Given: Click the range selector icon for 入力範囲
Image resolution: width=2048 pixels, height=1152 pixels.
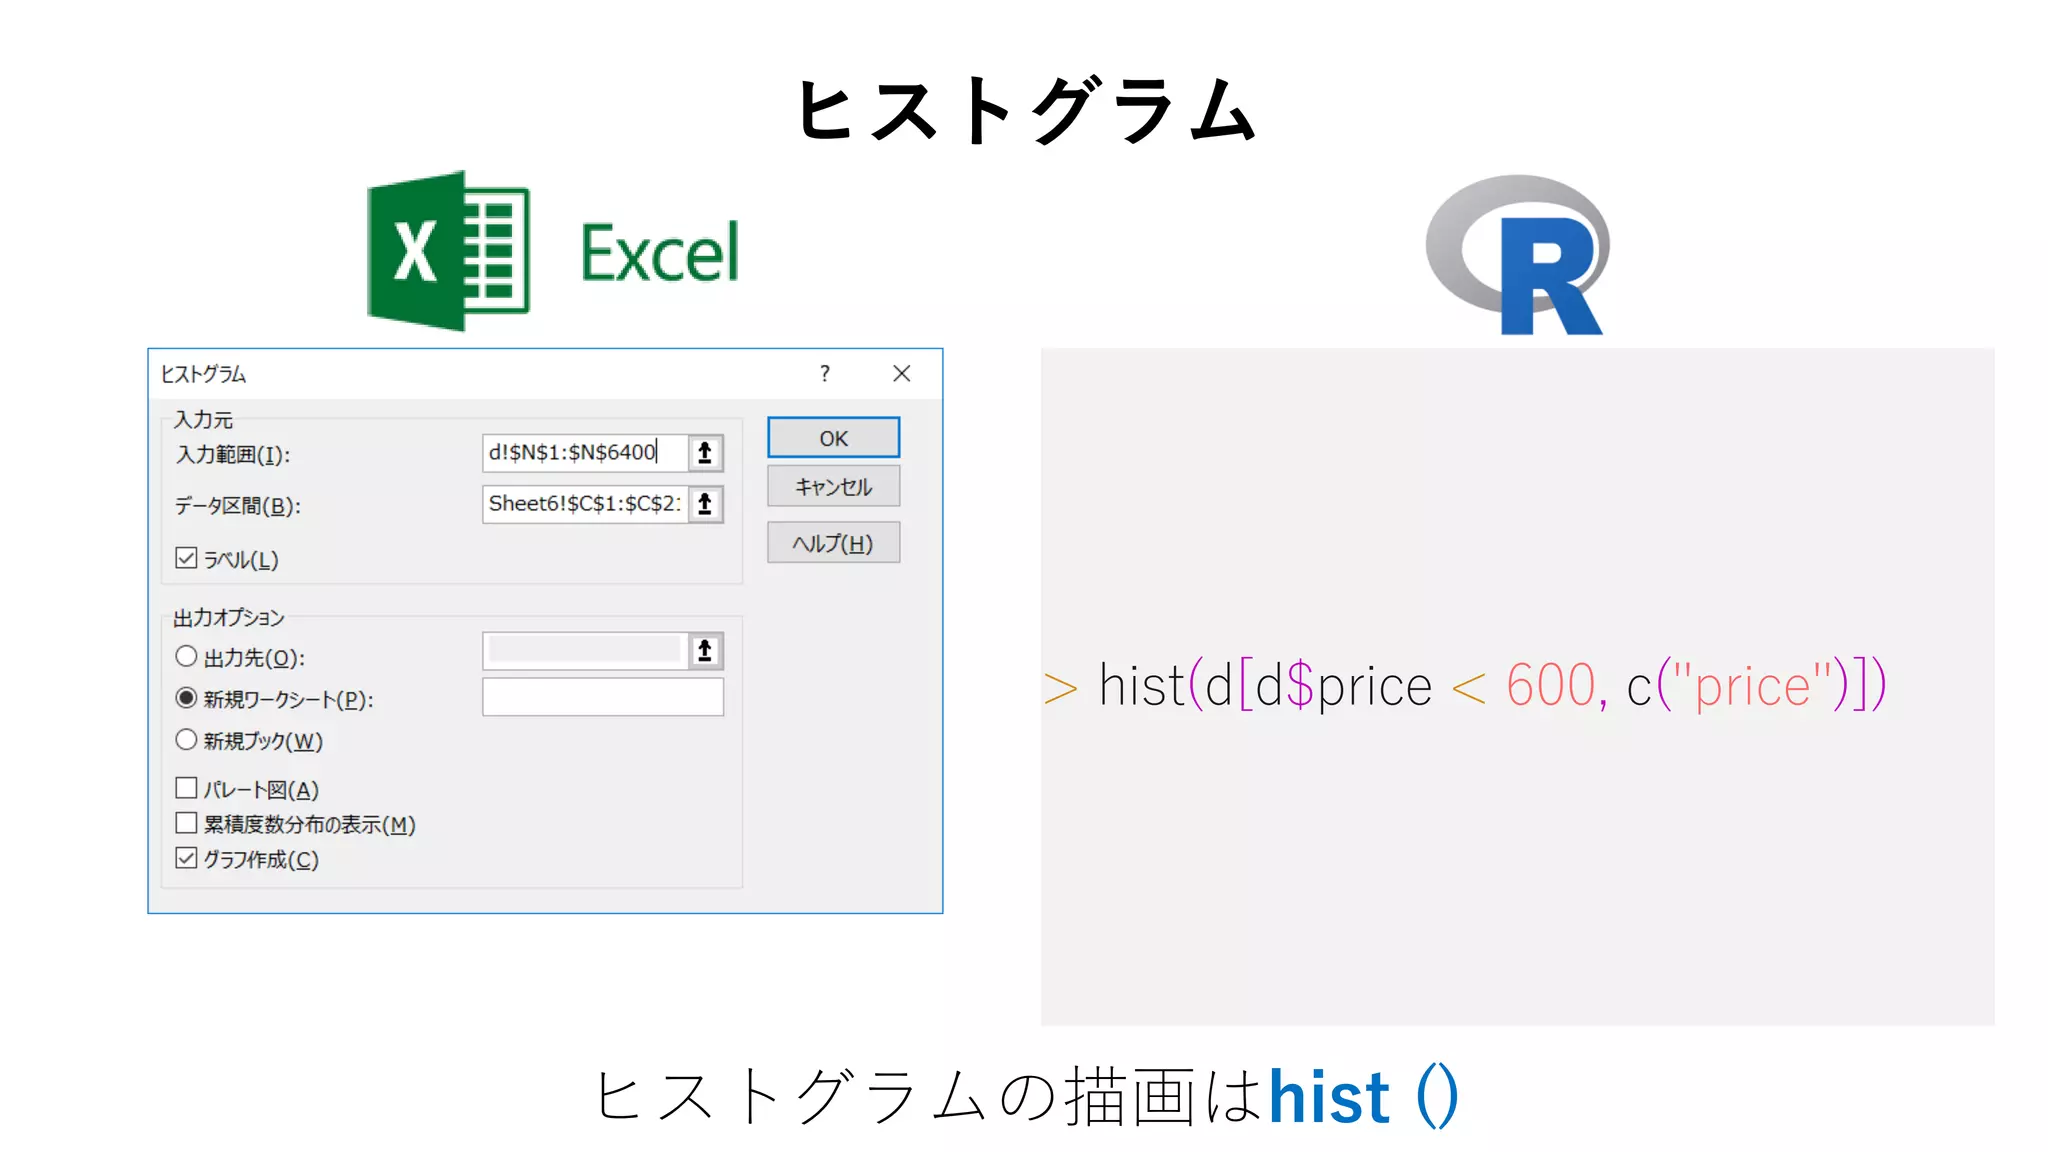Looking at the screenshot, I should [705, 453].
